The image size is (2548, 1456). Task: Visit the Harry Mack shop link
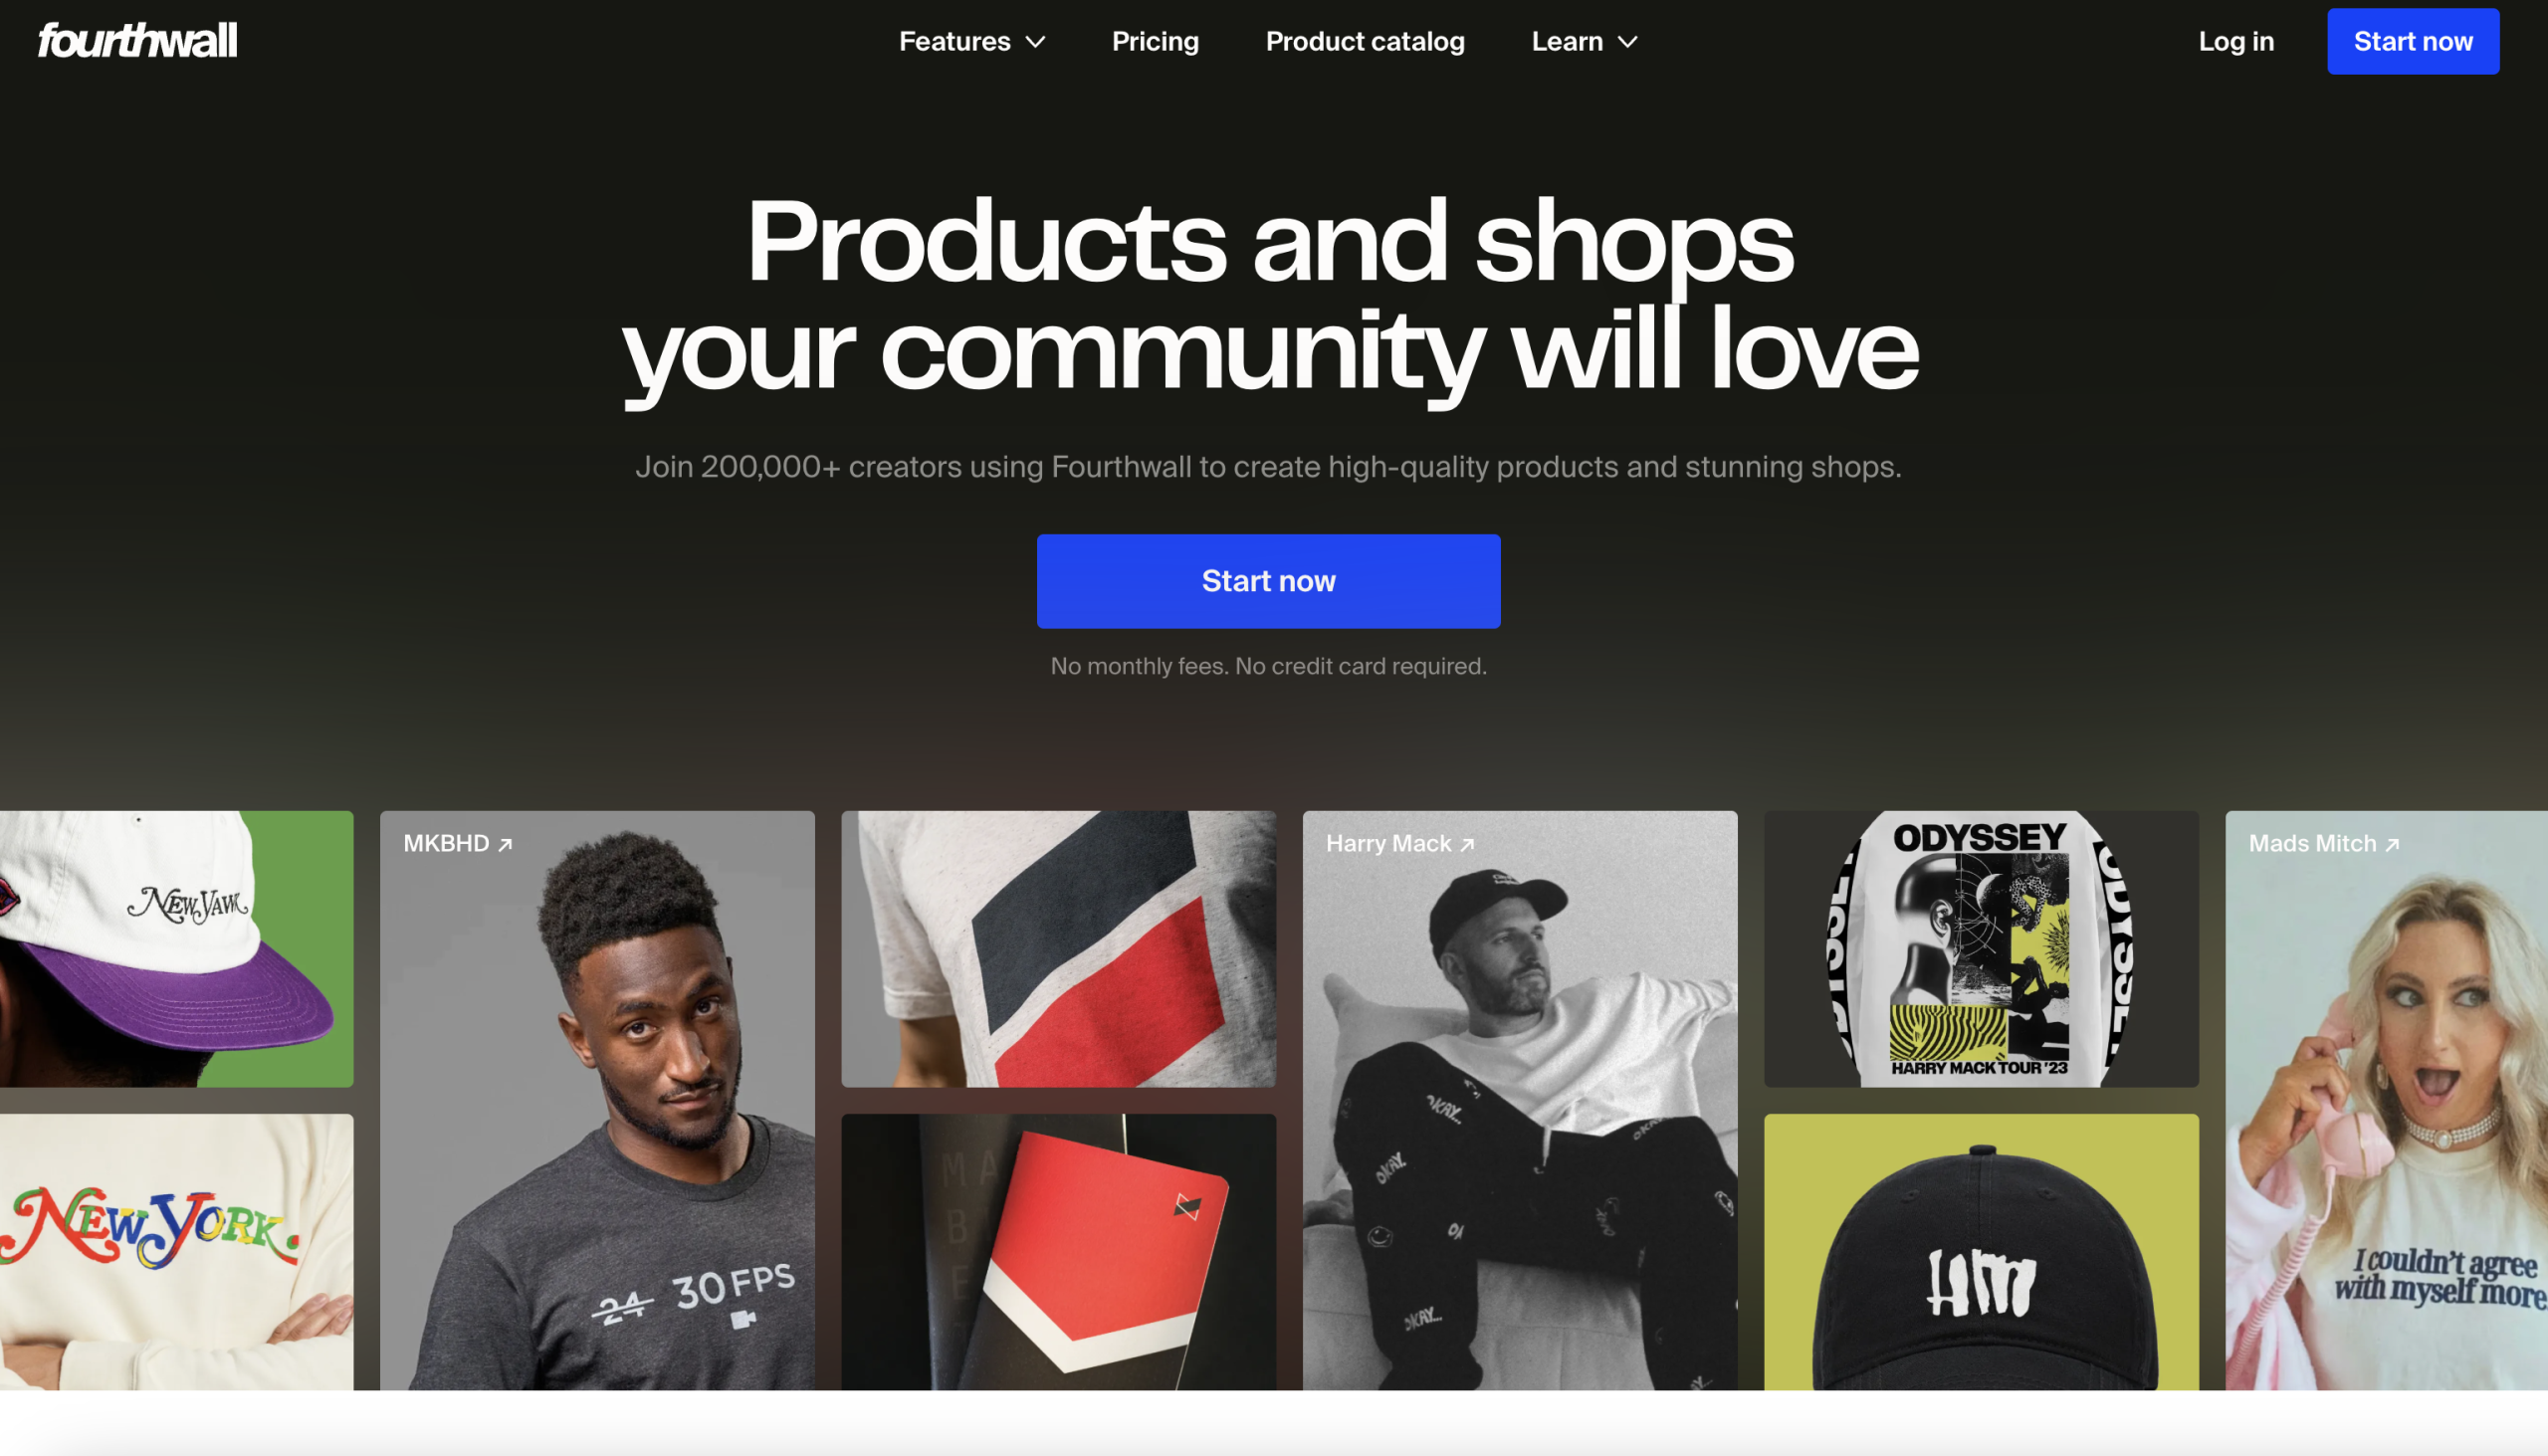coord(1400,844)
